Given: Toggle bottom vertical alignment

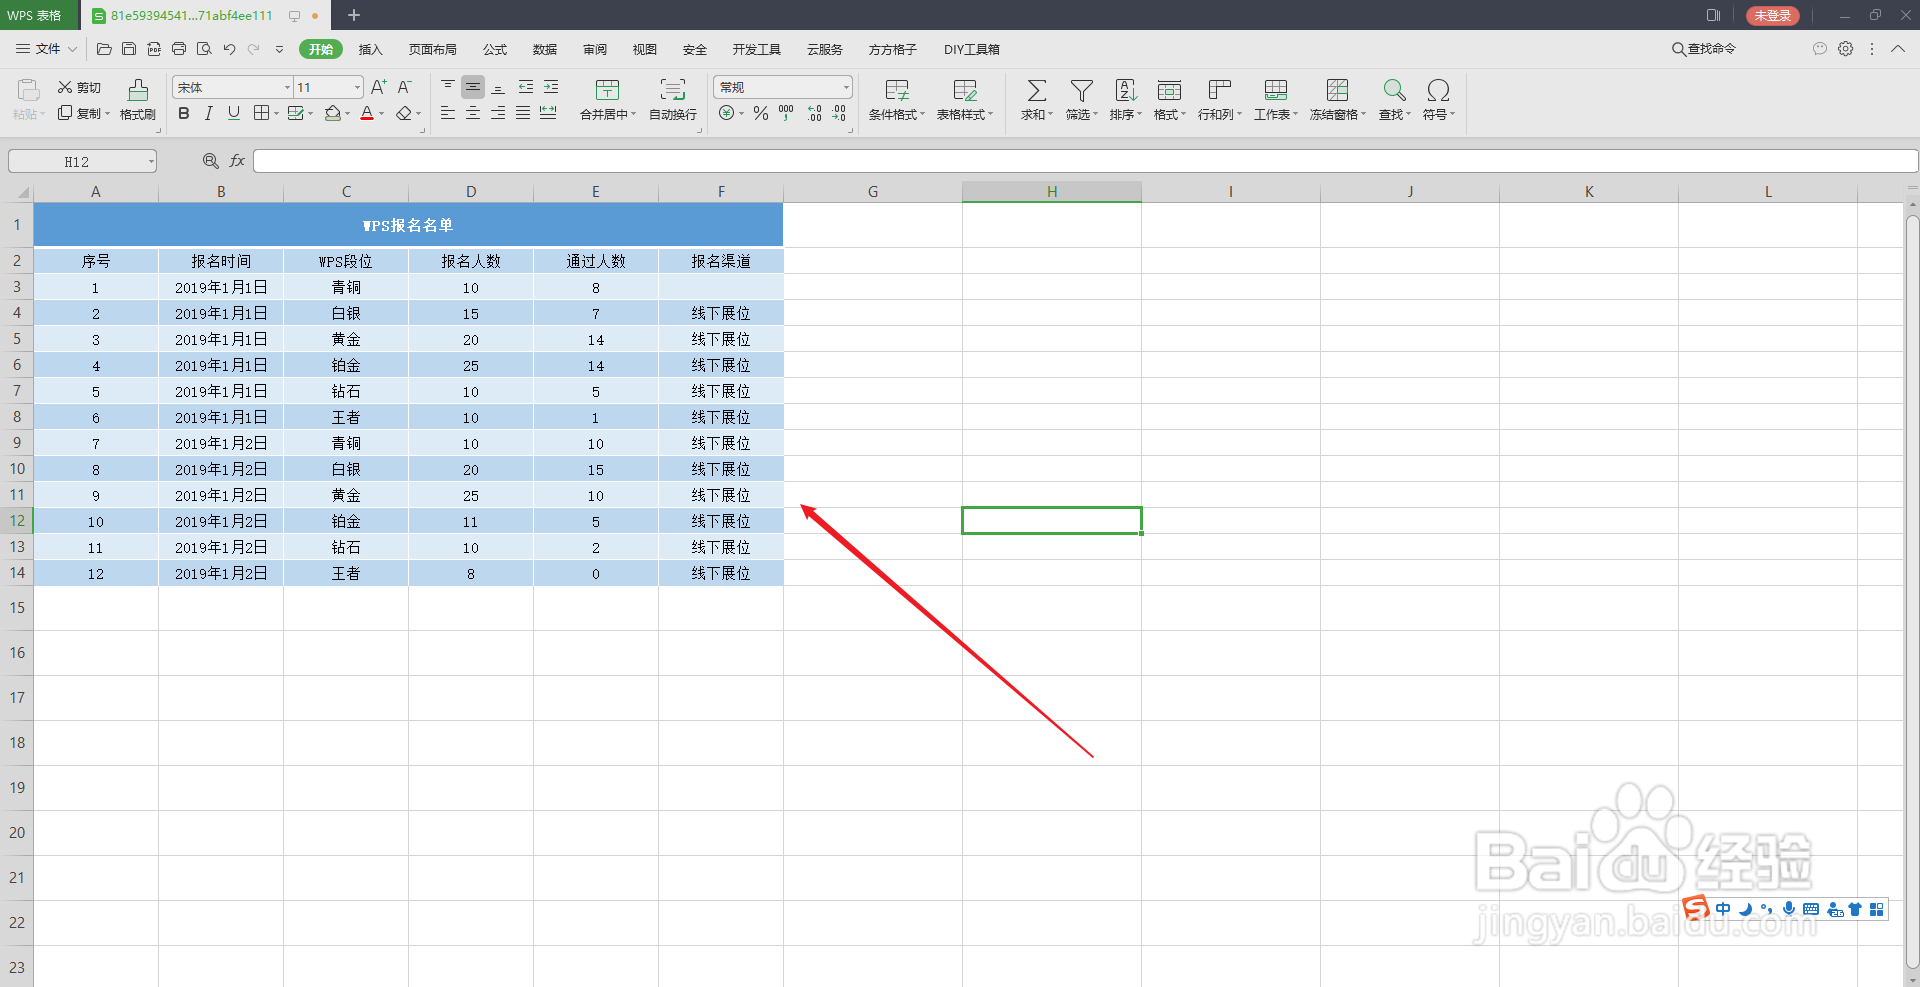Looking at the screenshot, I should (498, 87).
